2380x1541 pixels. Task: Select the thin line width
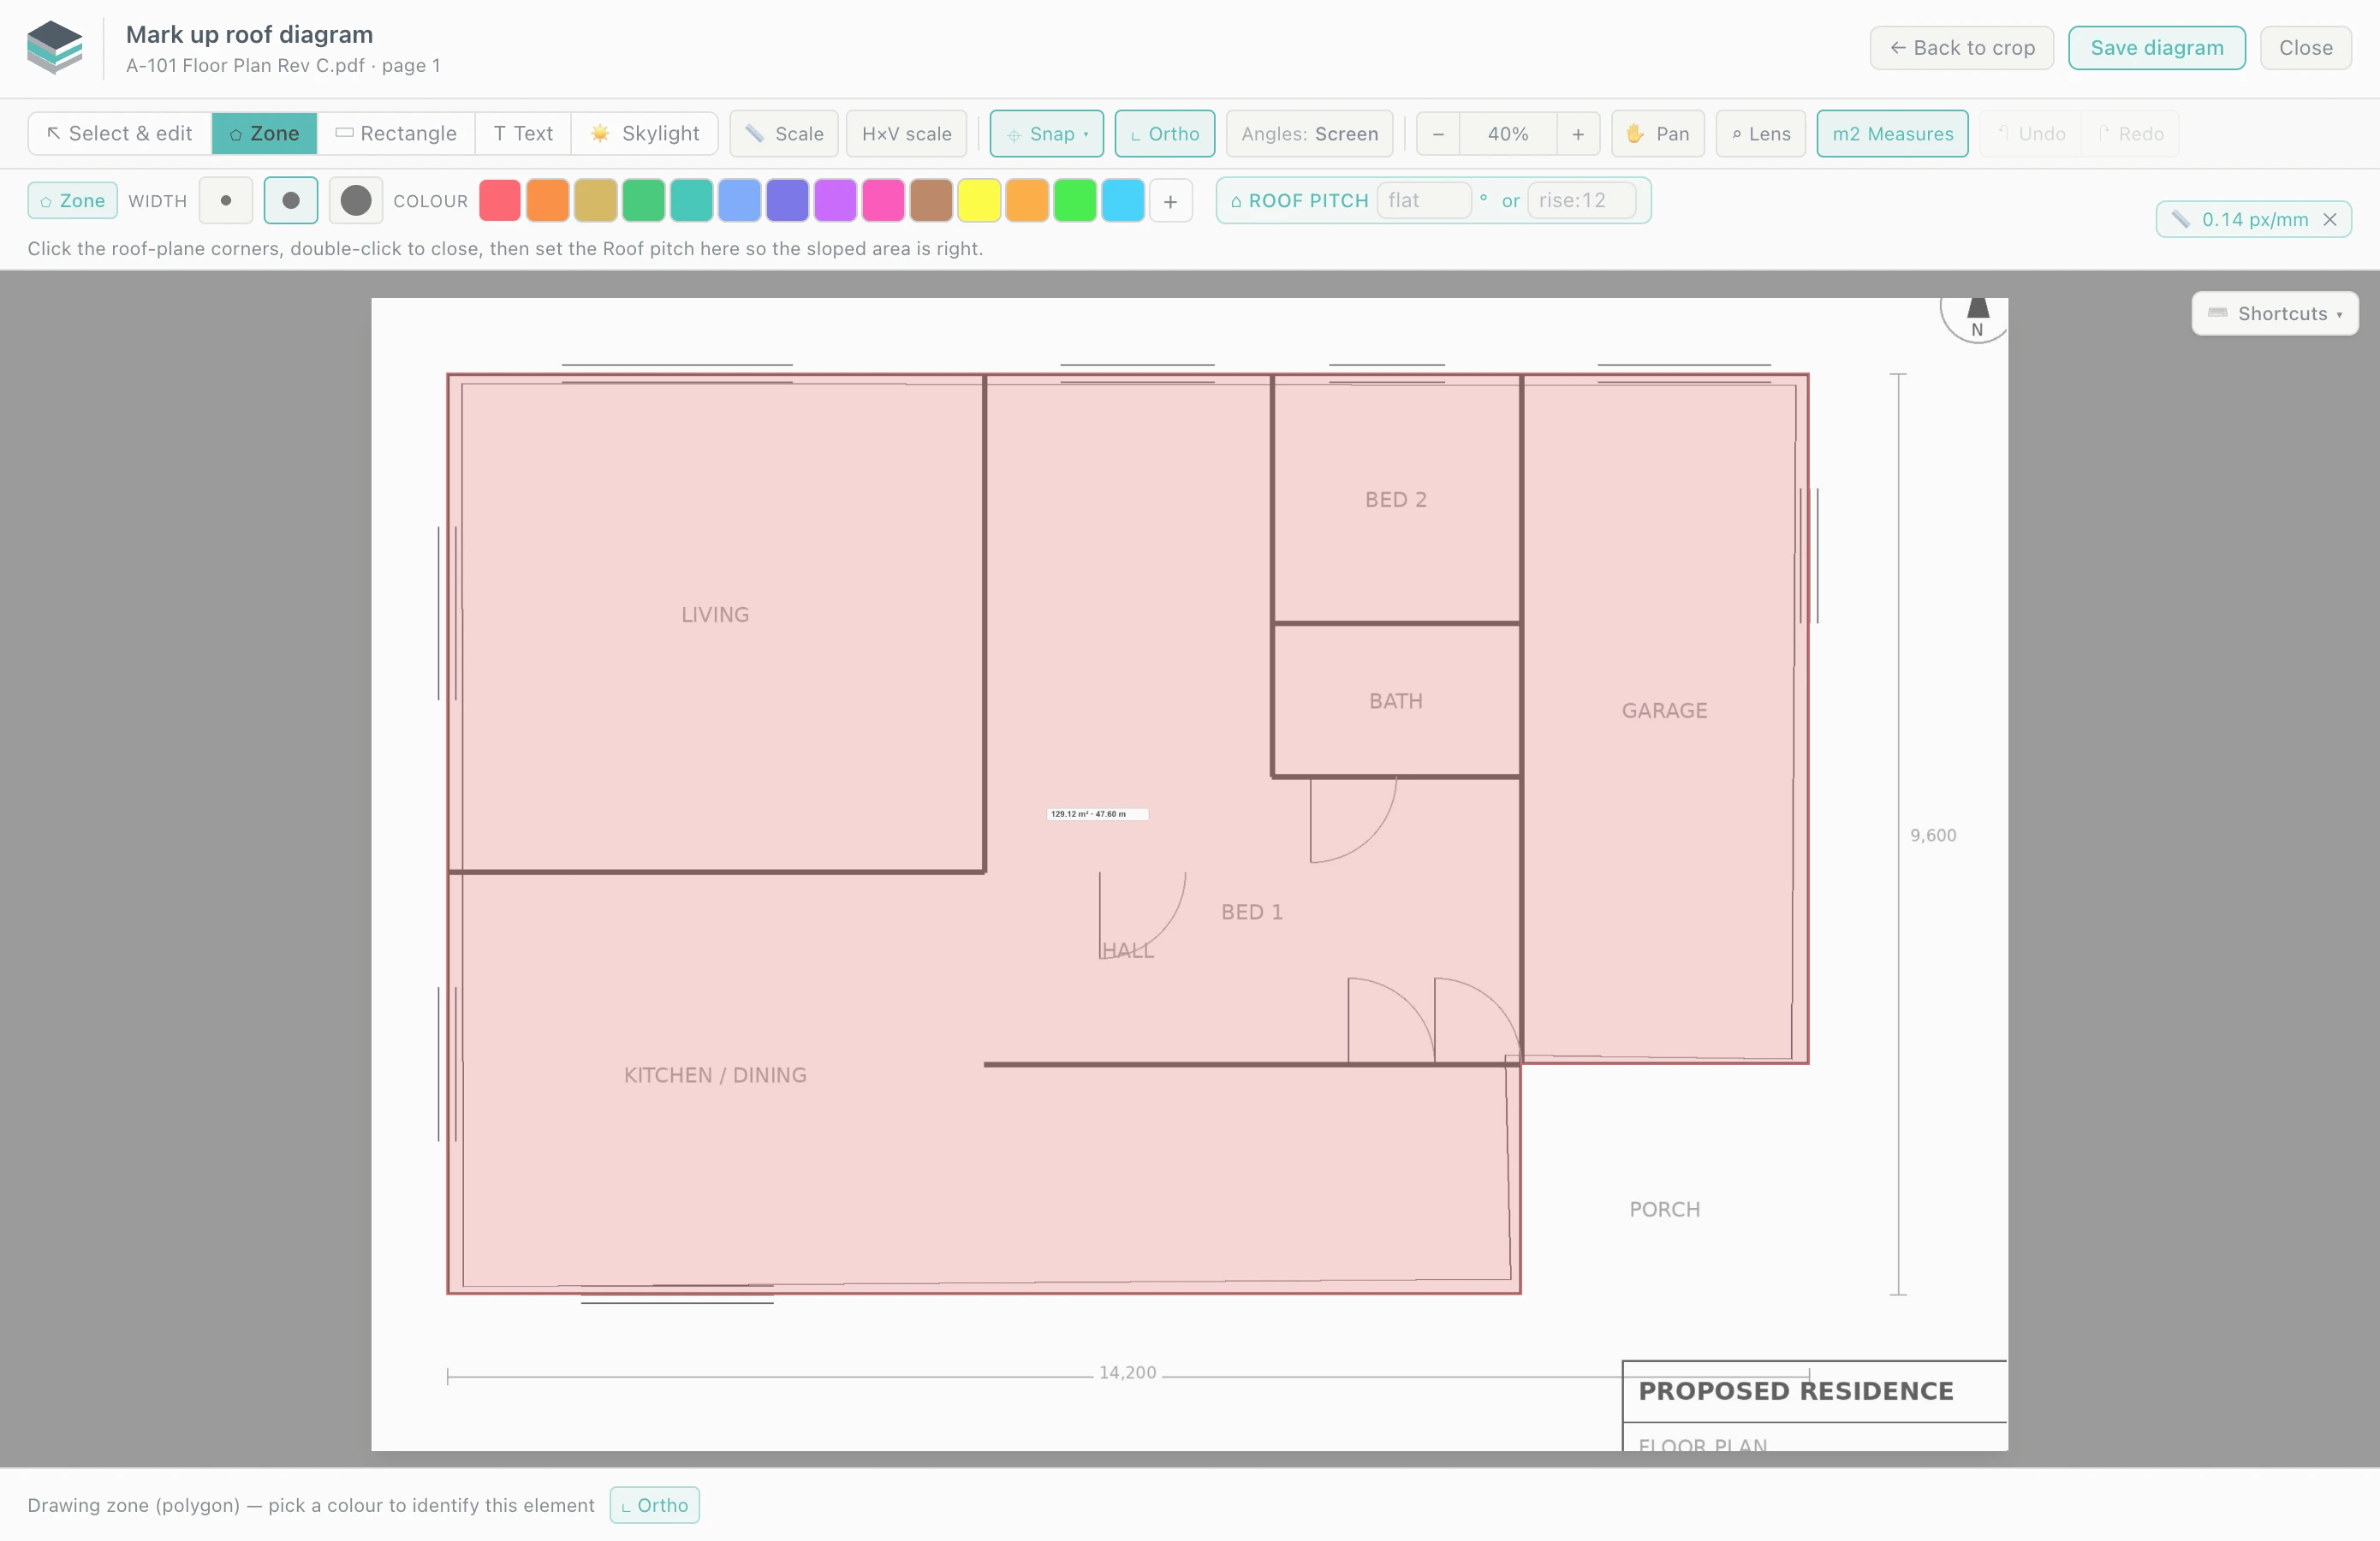(226, 200)
